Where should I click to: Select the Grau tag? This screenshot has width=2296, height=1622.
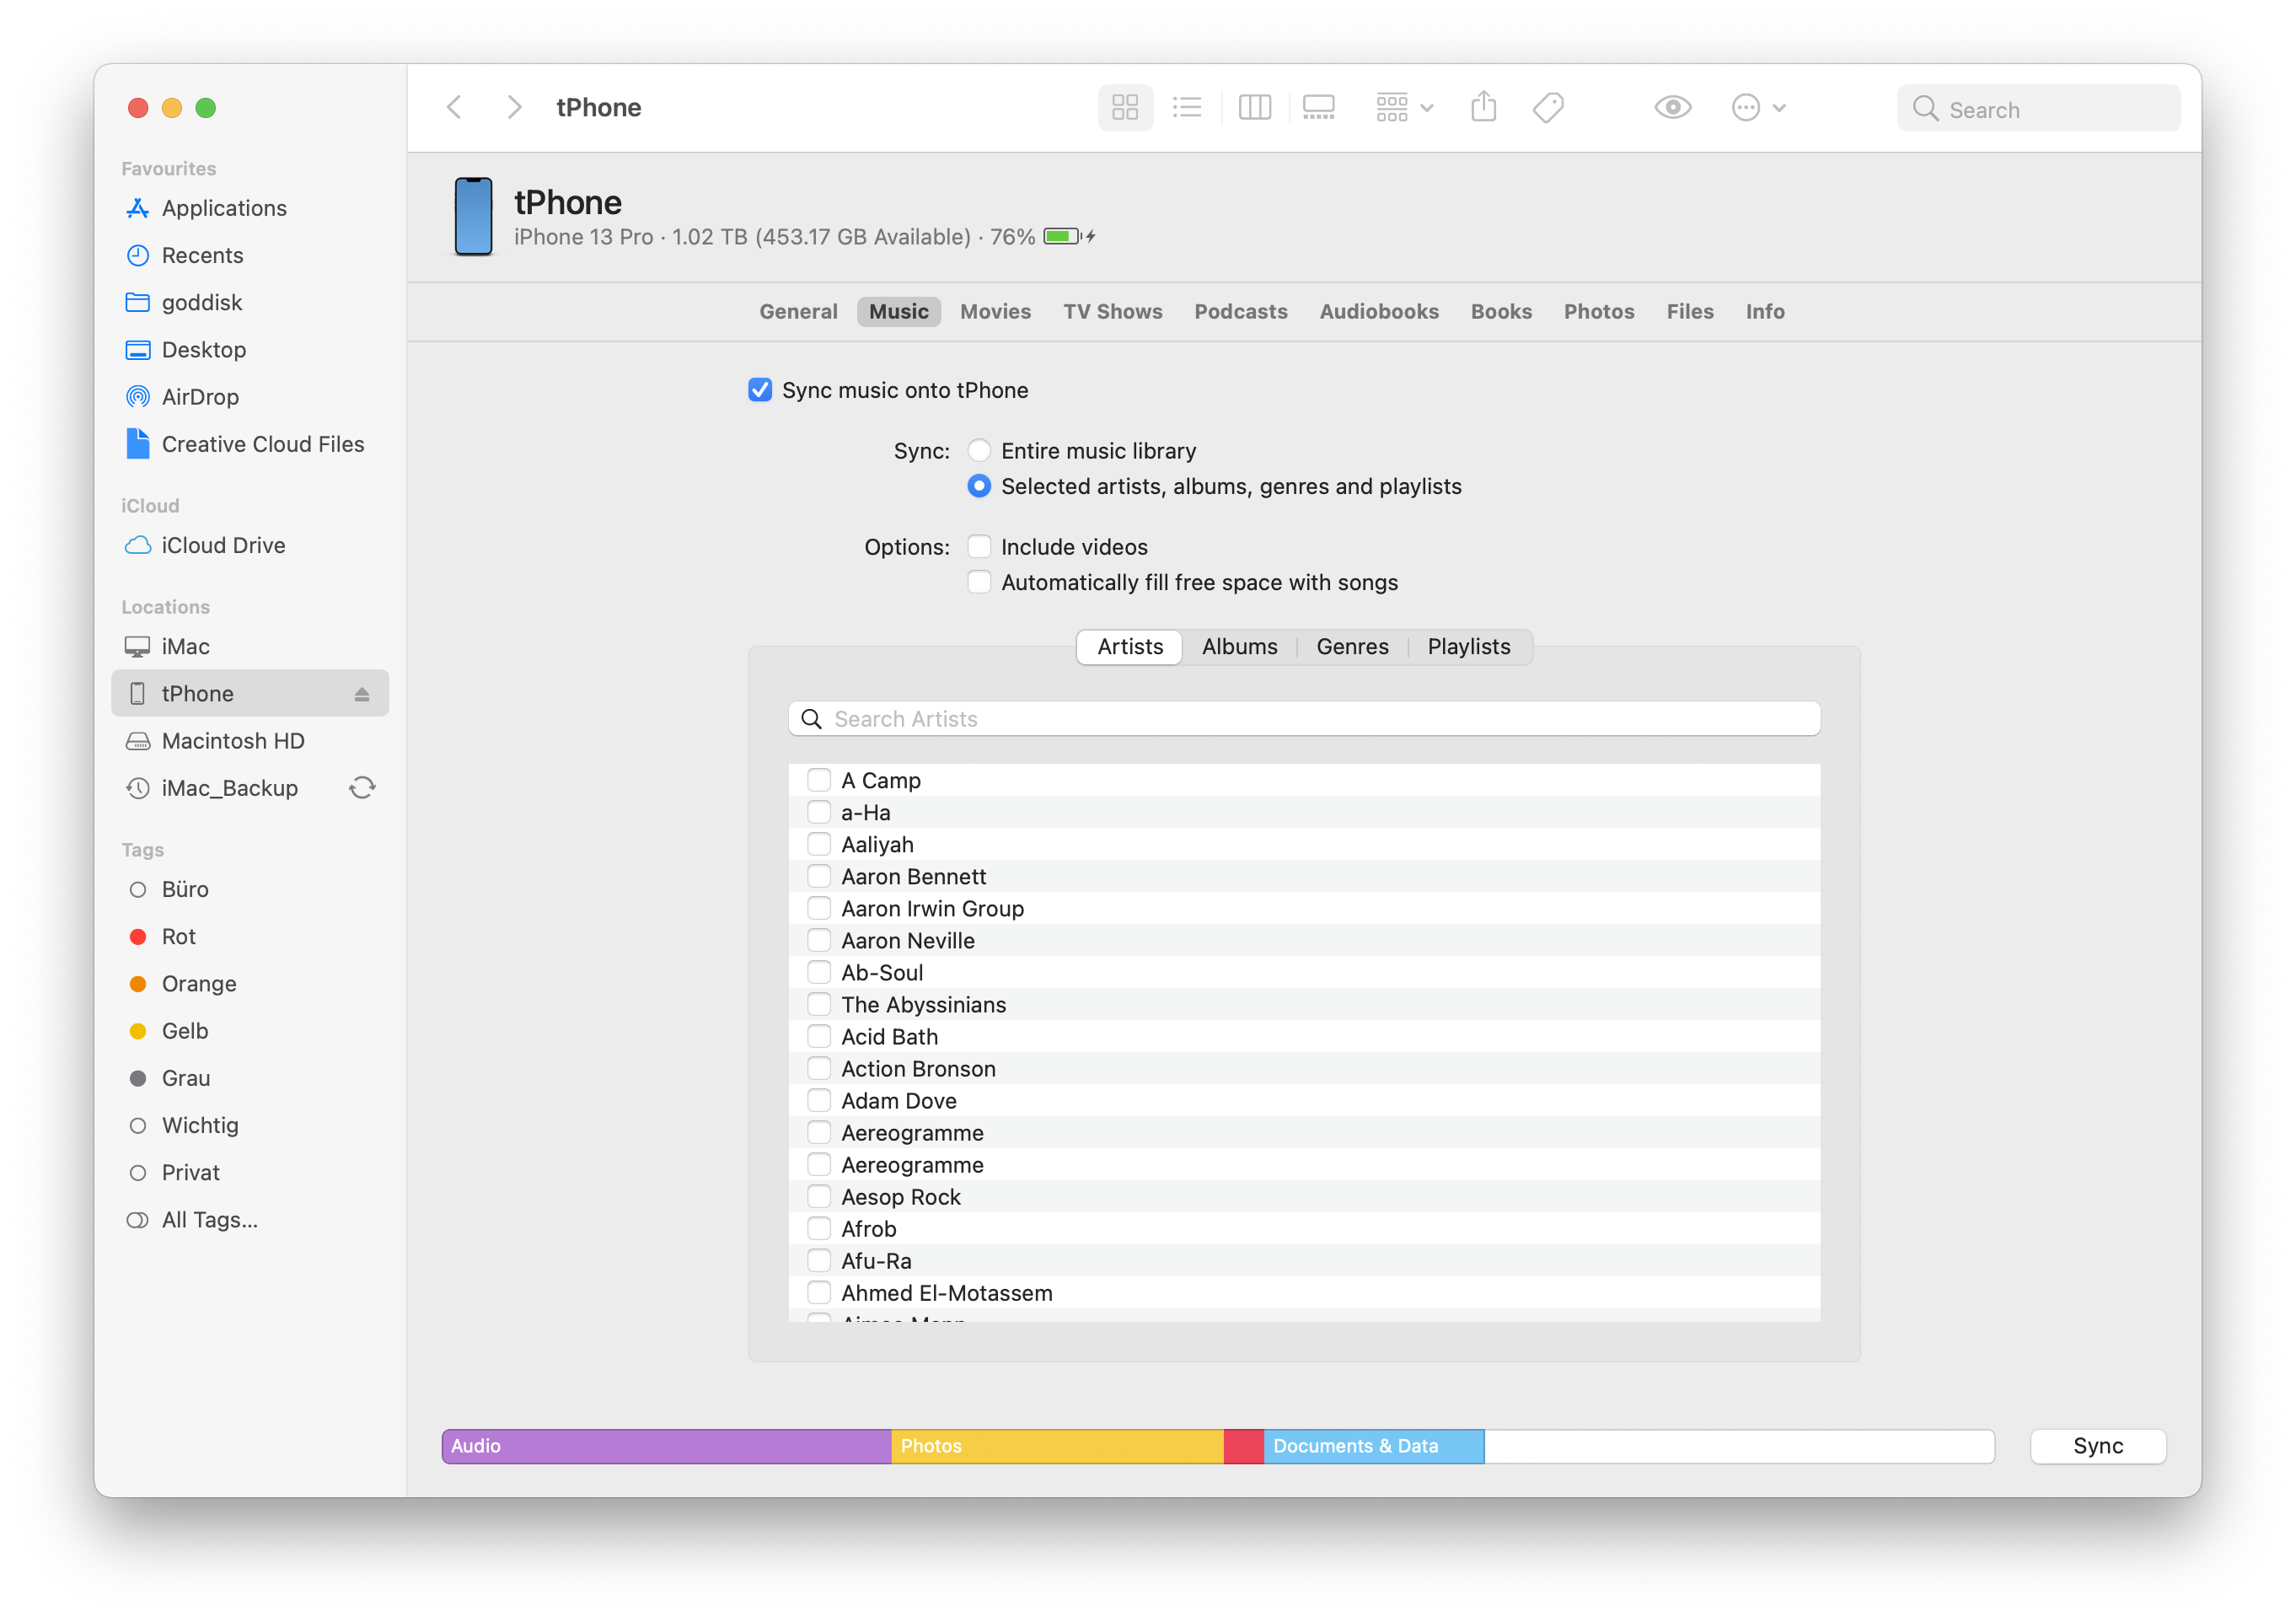tap(249, 1078)
